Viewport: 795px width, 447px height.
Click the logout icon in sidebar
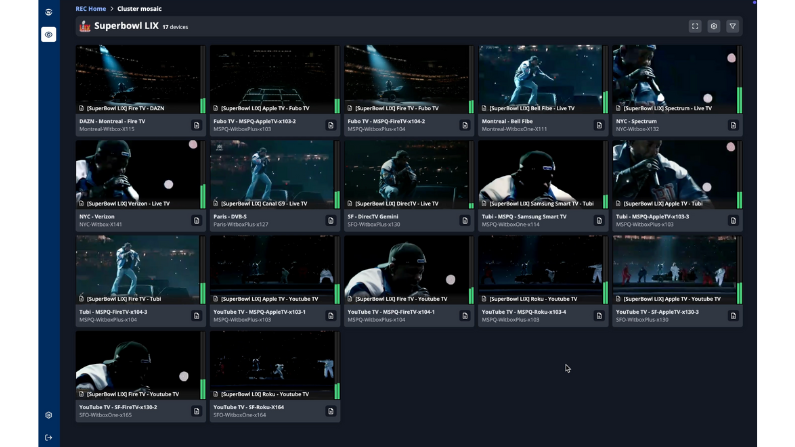pos(49,437)
